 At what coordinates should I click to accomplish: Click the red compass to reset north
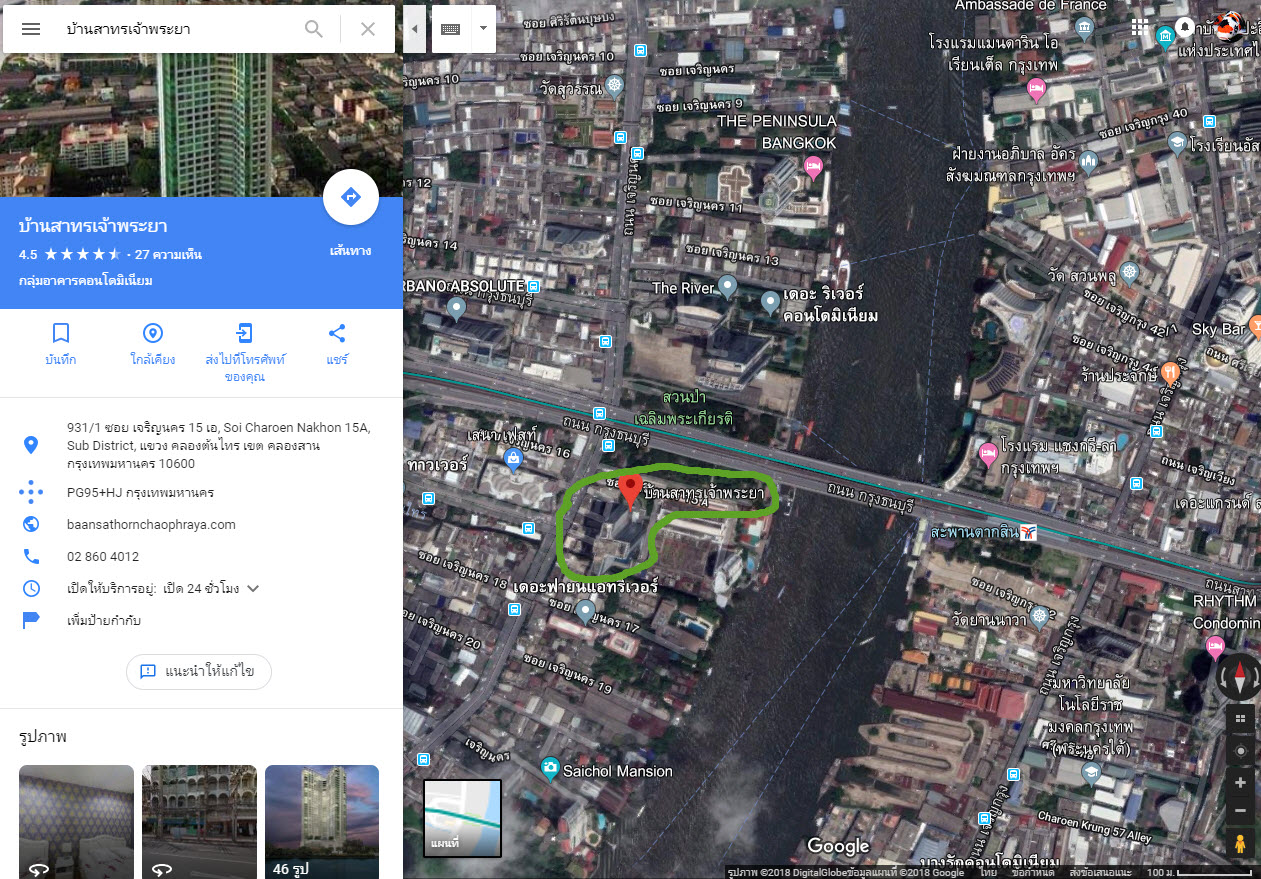pos(1239,679)
